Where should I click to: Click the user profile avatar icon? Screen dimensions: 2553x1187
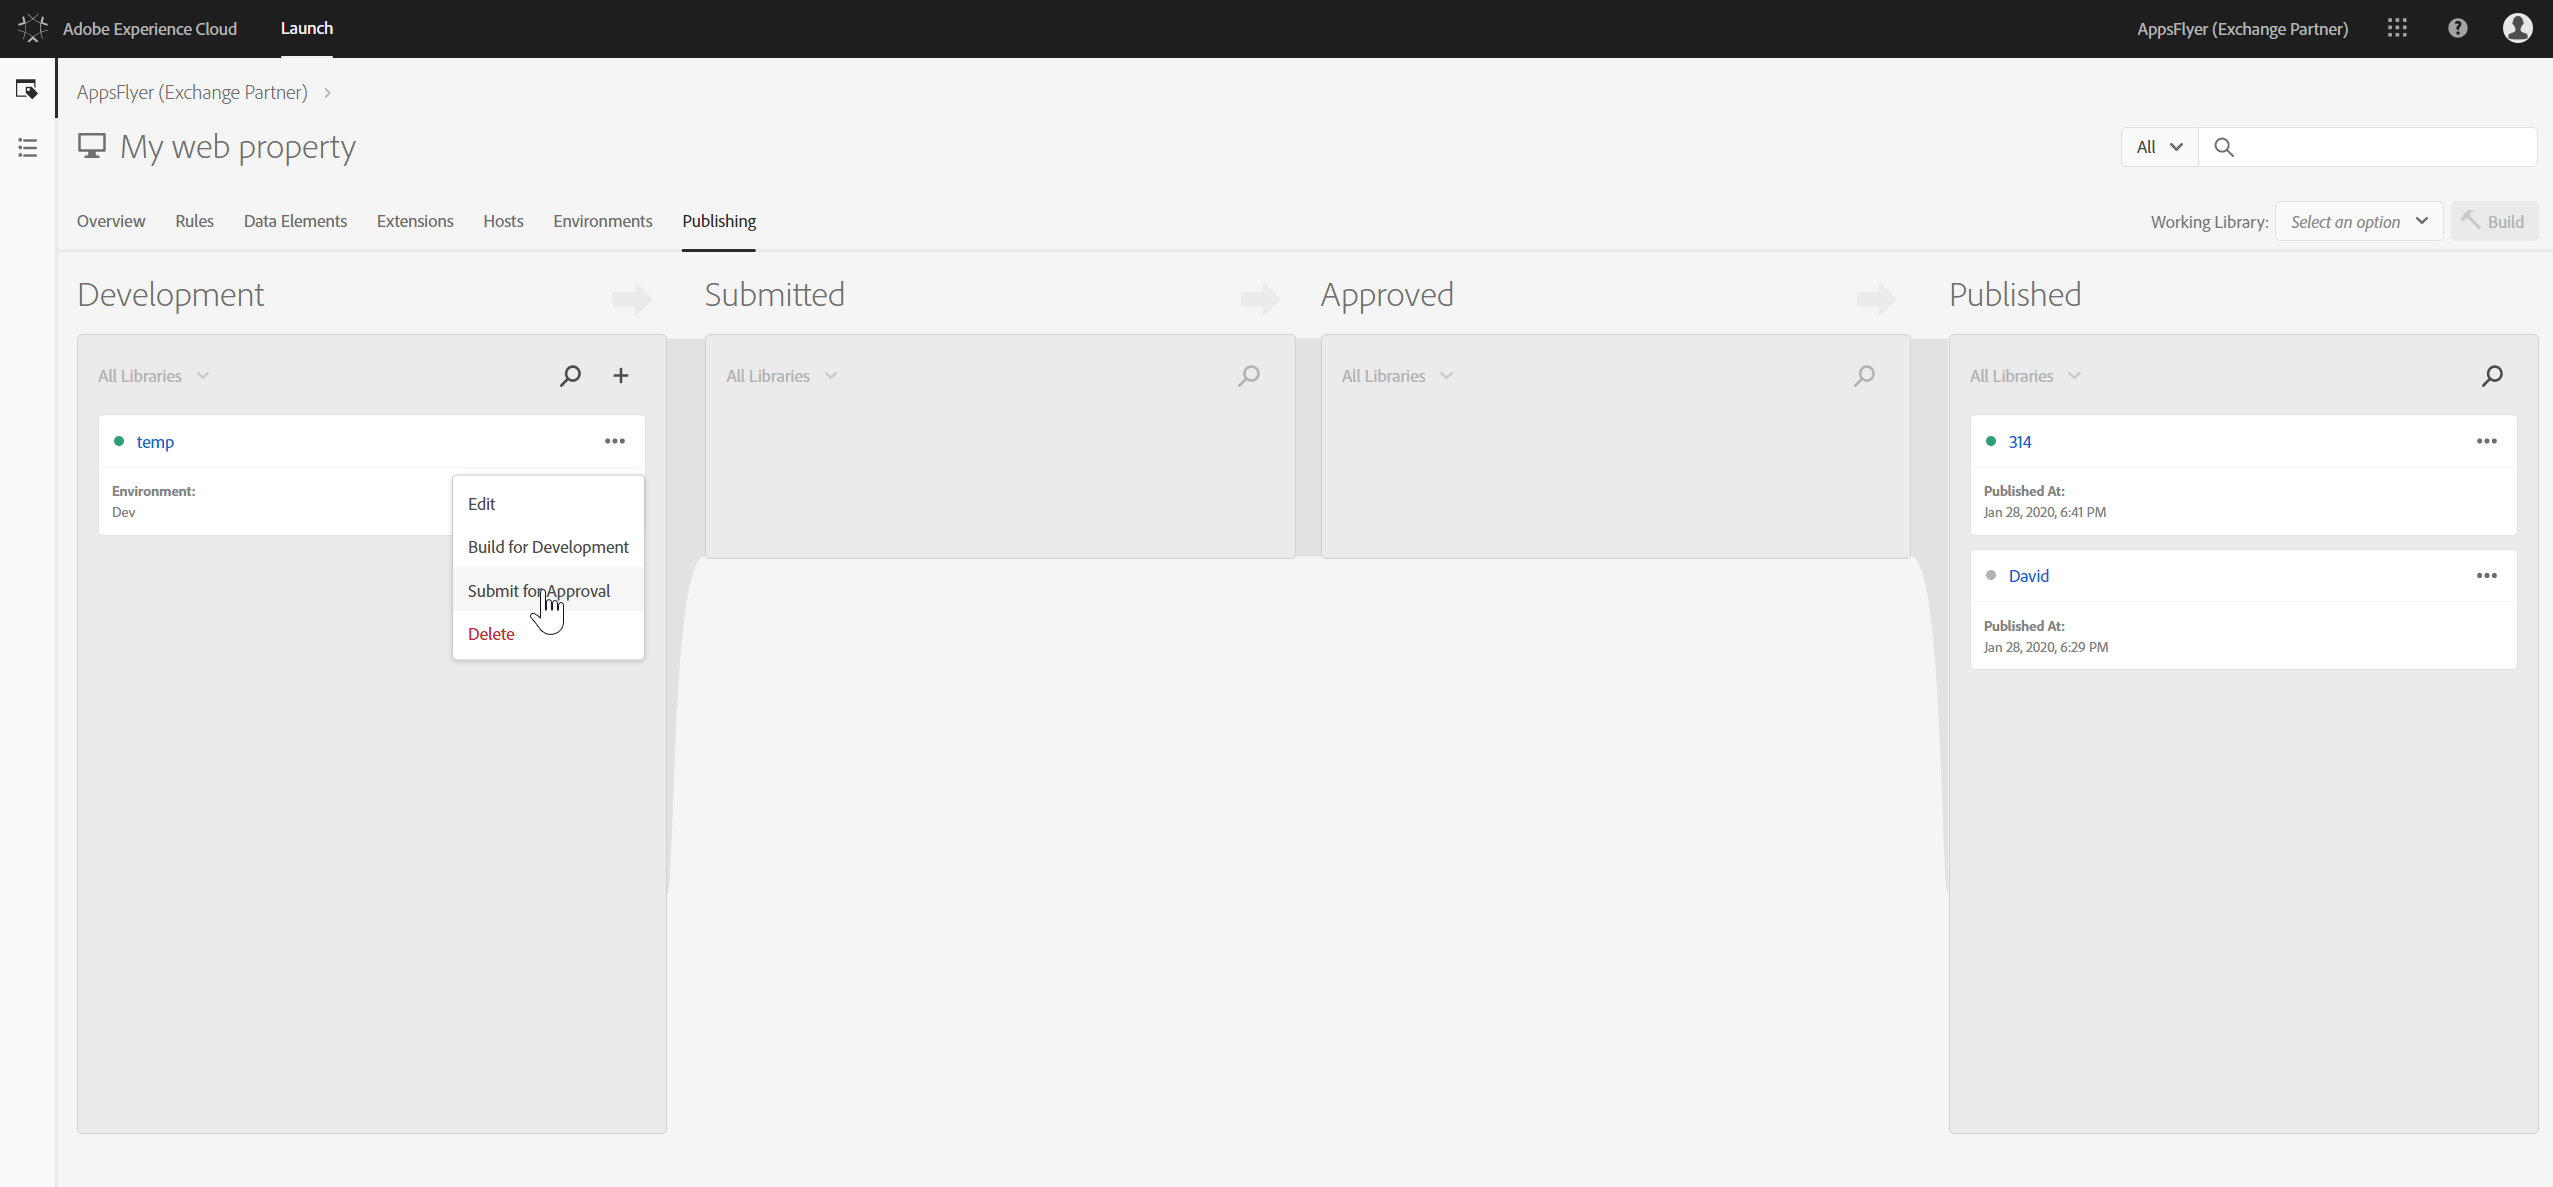[x=2517, y=29]
